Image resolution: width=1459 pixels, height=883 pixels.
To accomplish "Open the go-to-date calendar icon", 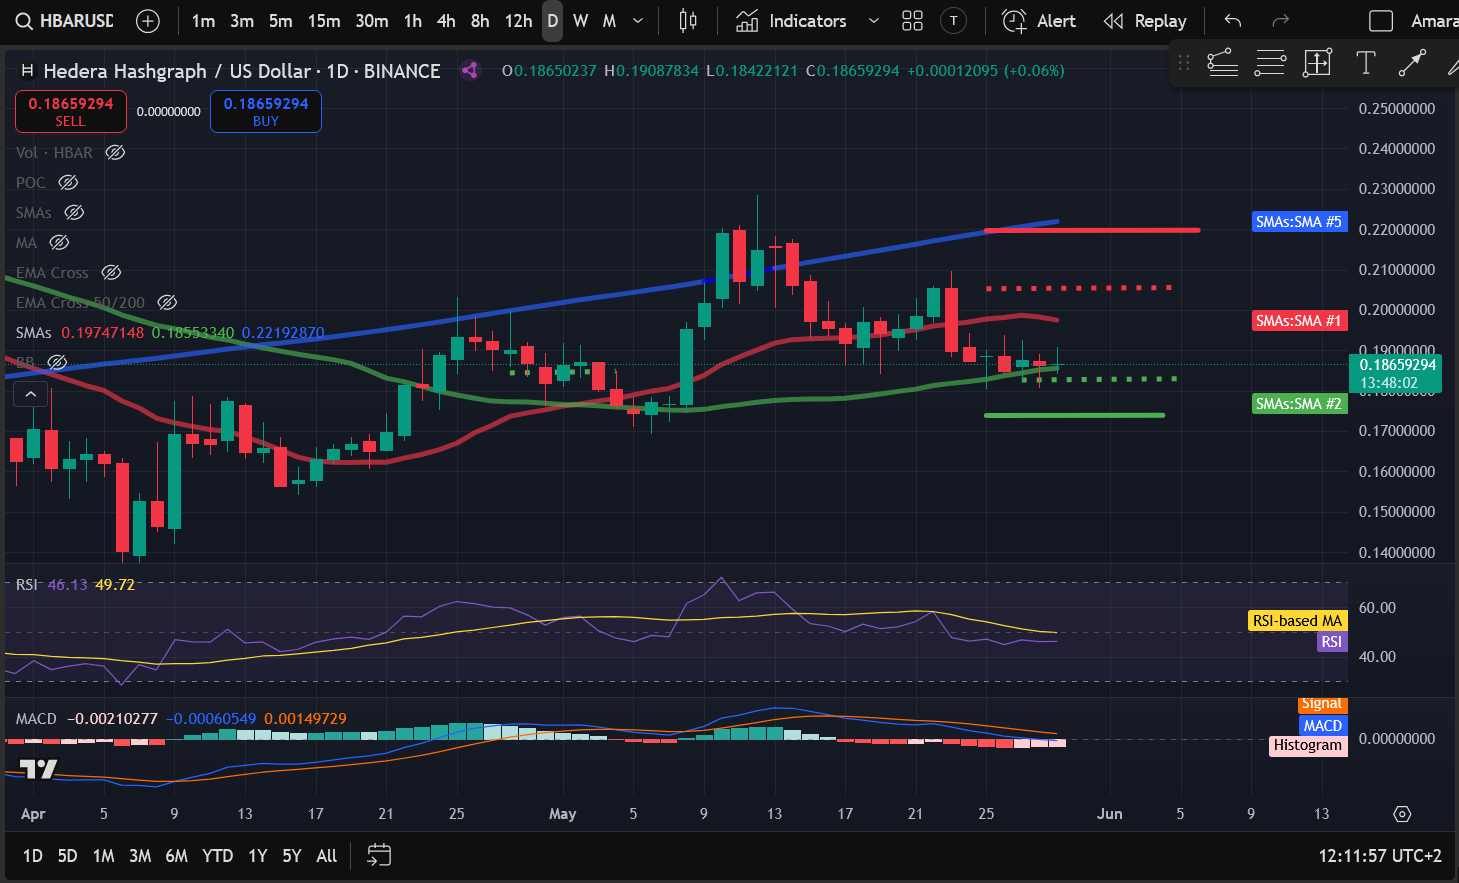I will (379, 855).
